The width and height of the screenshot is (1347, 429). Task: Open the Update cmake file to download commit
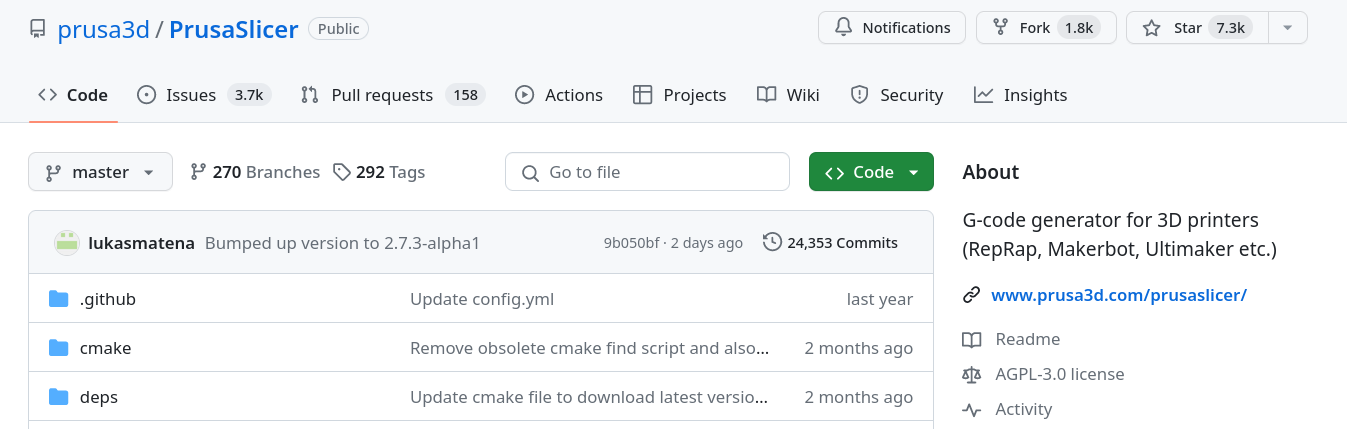(590, 397)
